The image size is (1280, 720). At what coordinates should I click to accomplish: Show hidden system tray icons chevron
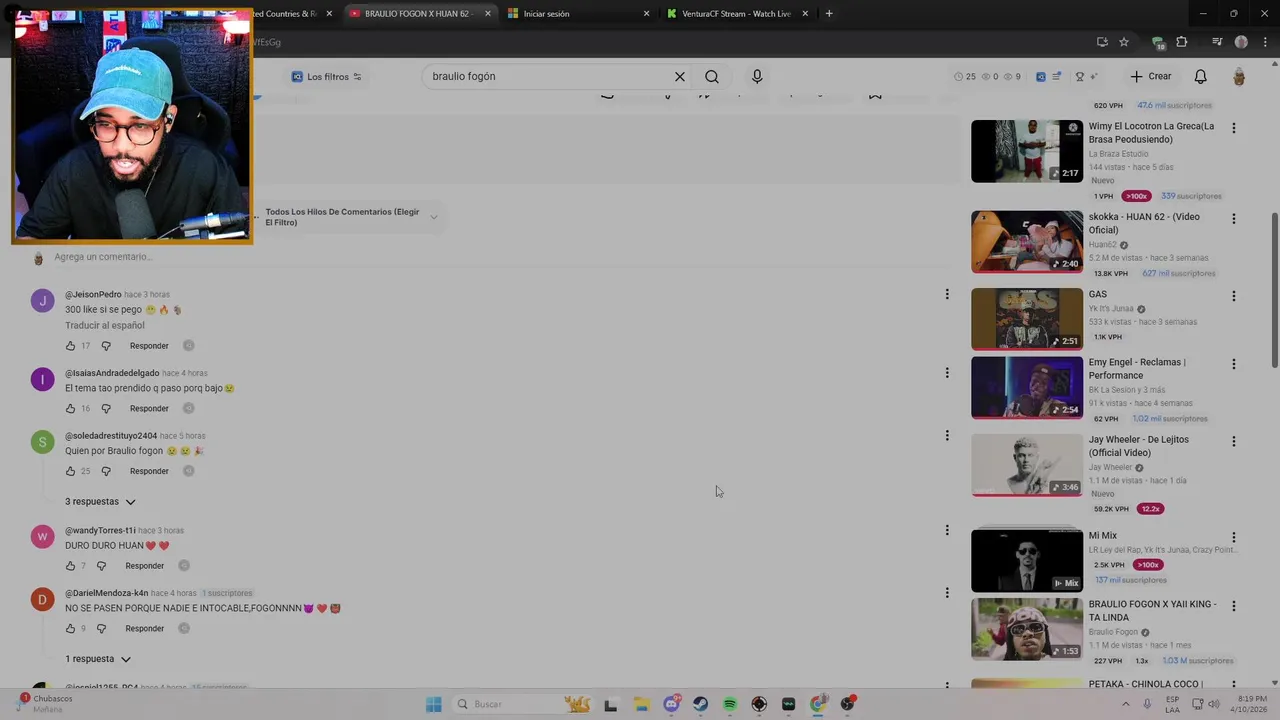[1125, 704]
